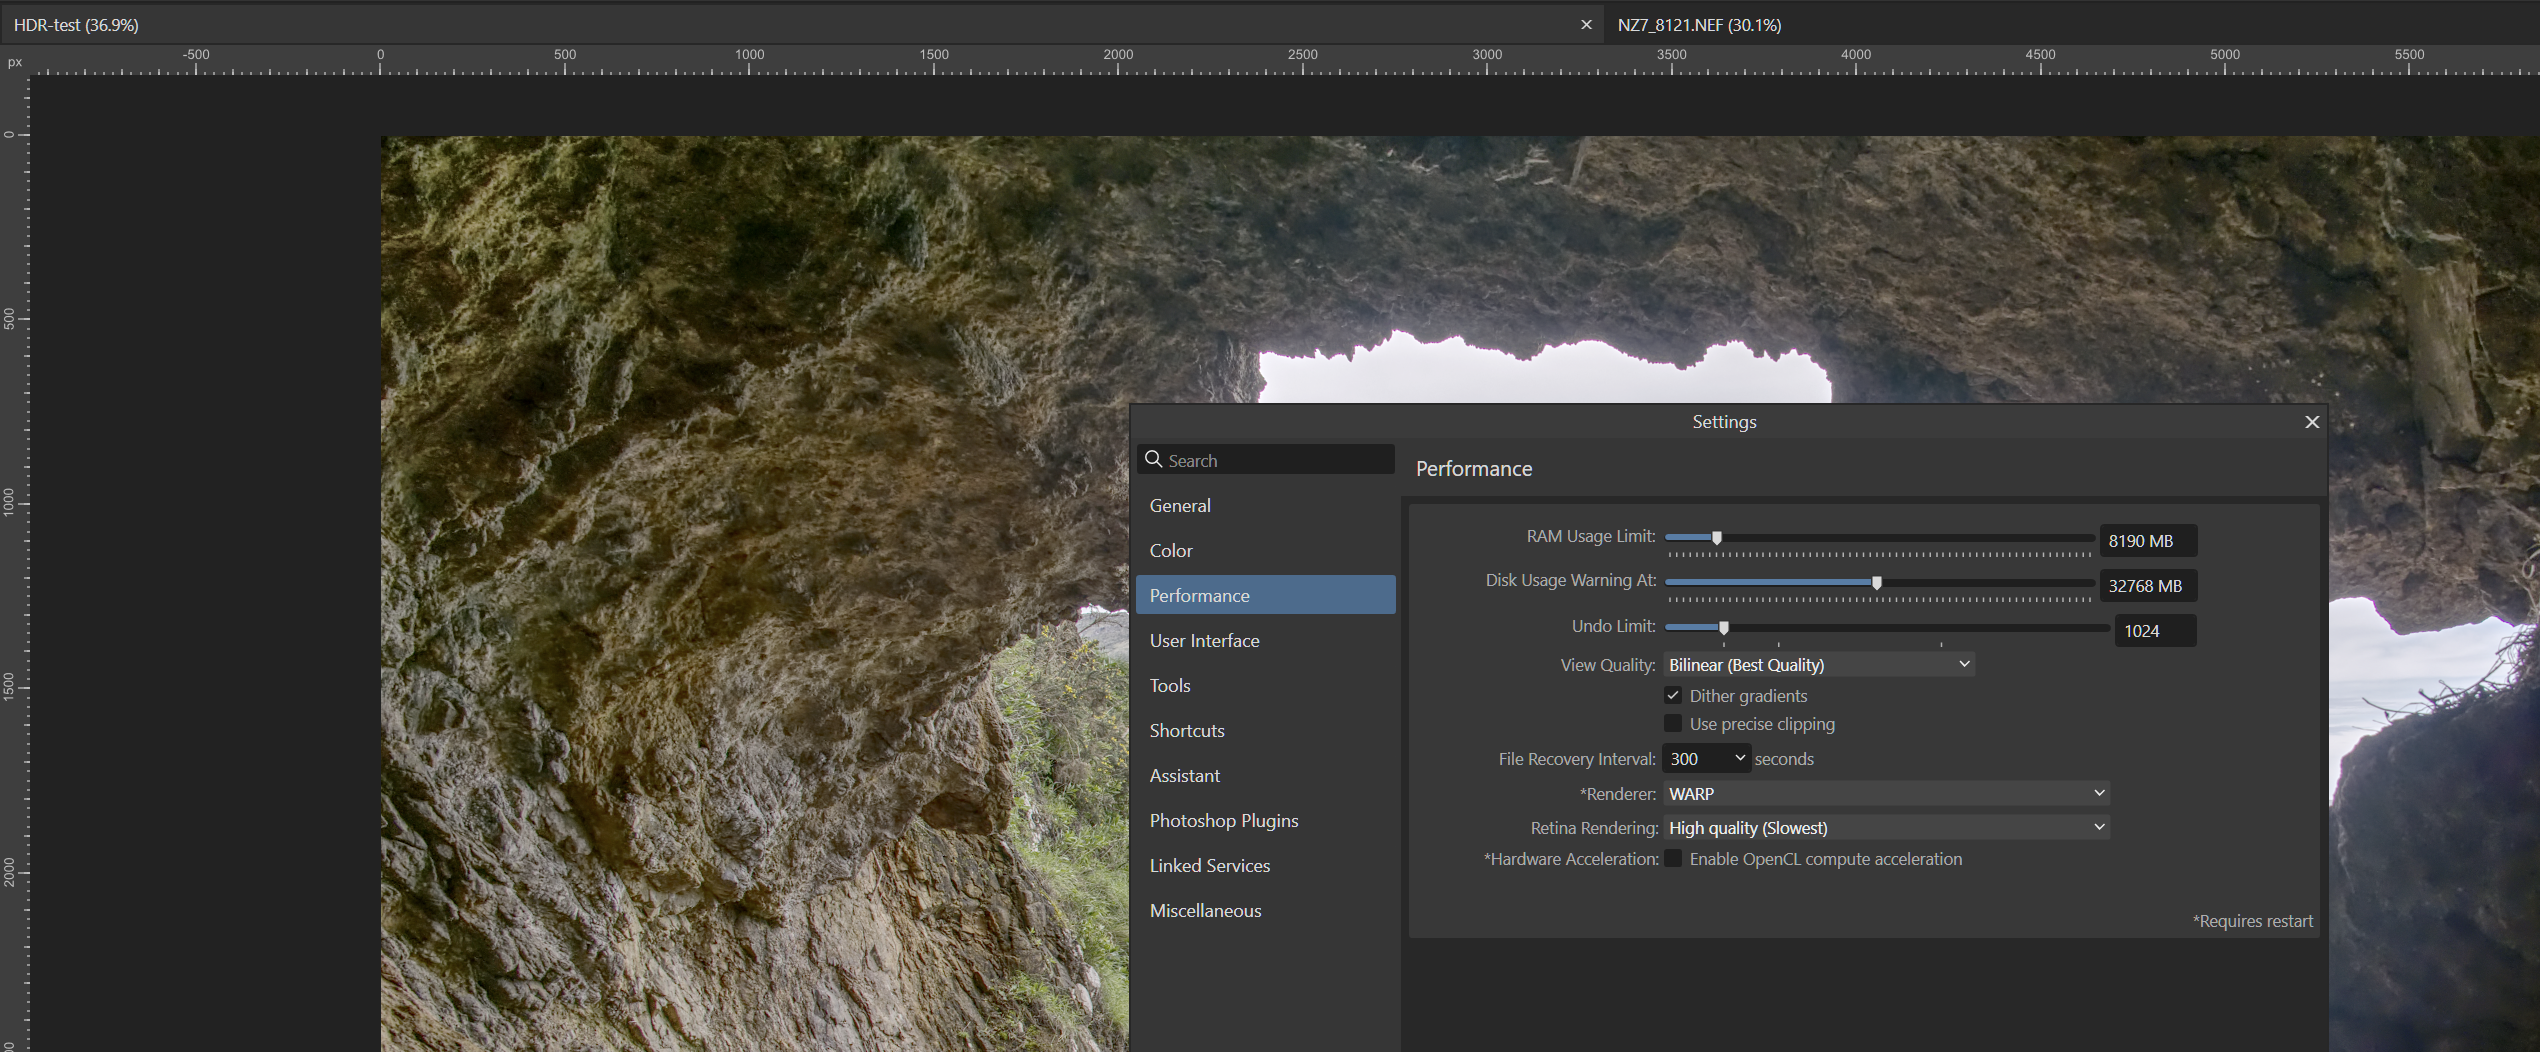Click the 1024 undo limit field

[x=2155, y=631]
